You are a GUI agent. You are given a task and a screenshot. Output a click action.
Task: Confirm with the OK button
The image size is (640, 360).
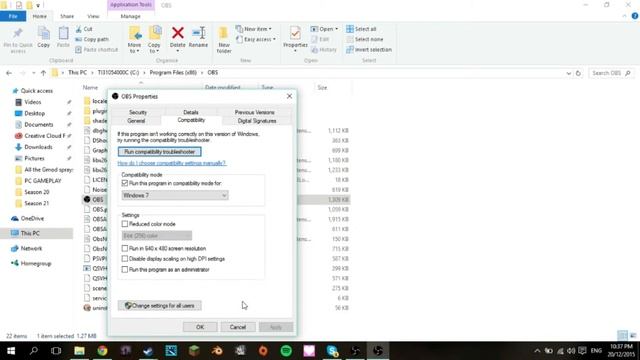pos(200,327)
